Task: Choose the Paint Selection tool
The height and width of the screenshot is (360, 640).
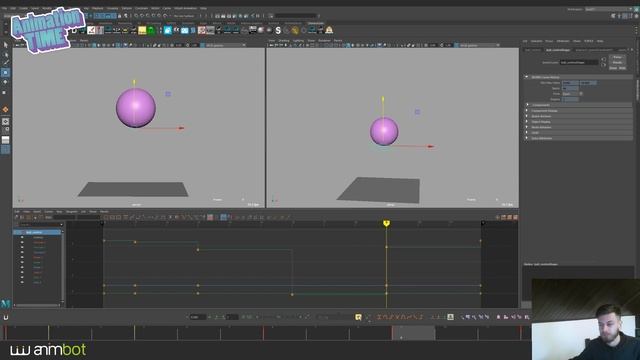Action: (x=5, y=63)
